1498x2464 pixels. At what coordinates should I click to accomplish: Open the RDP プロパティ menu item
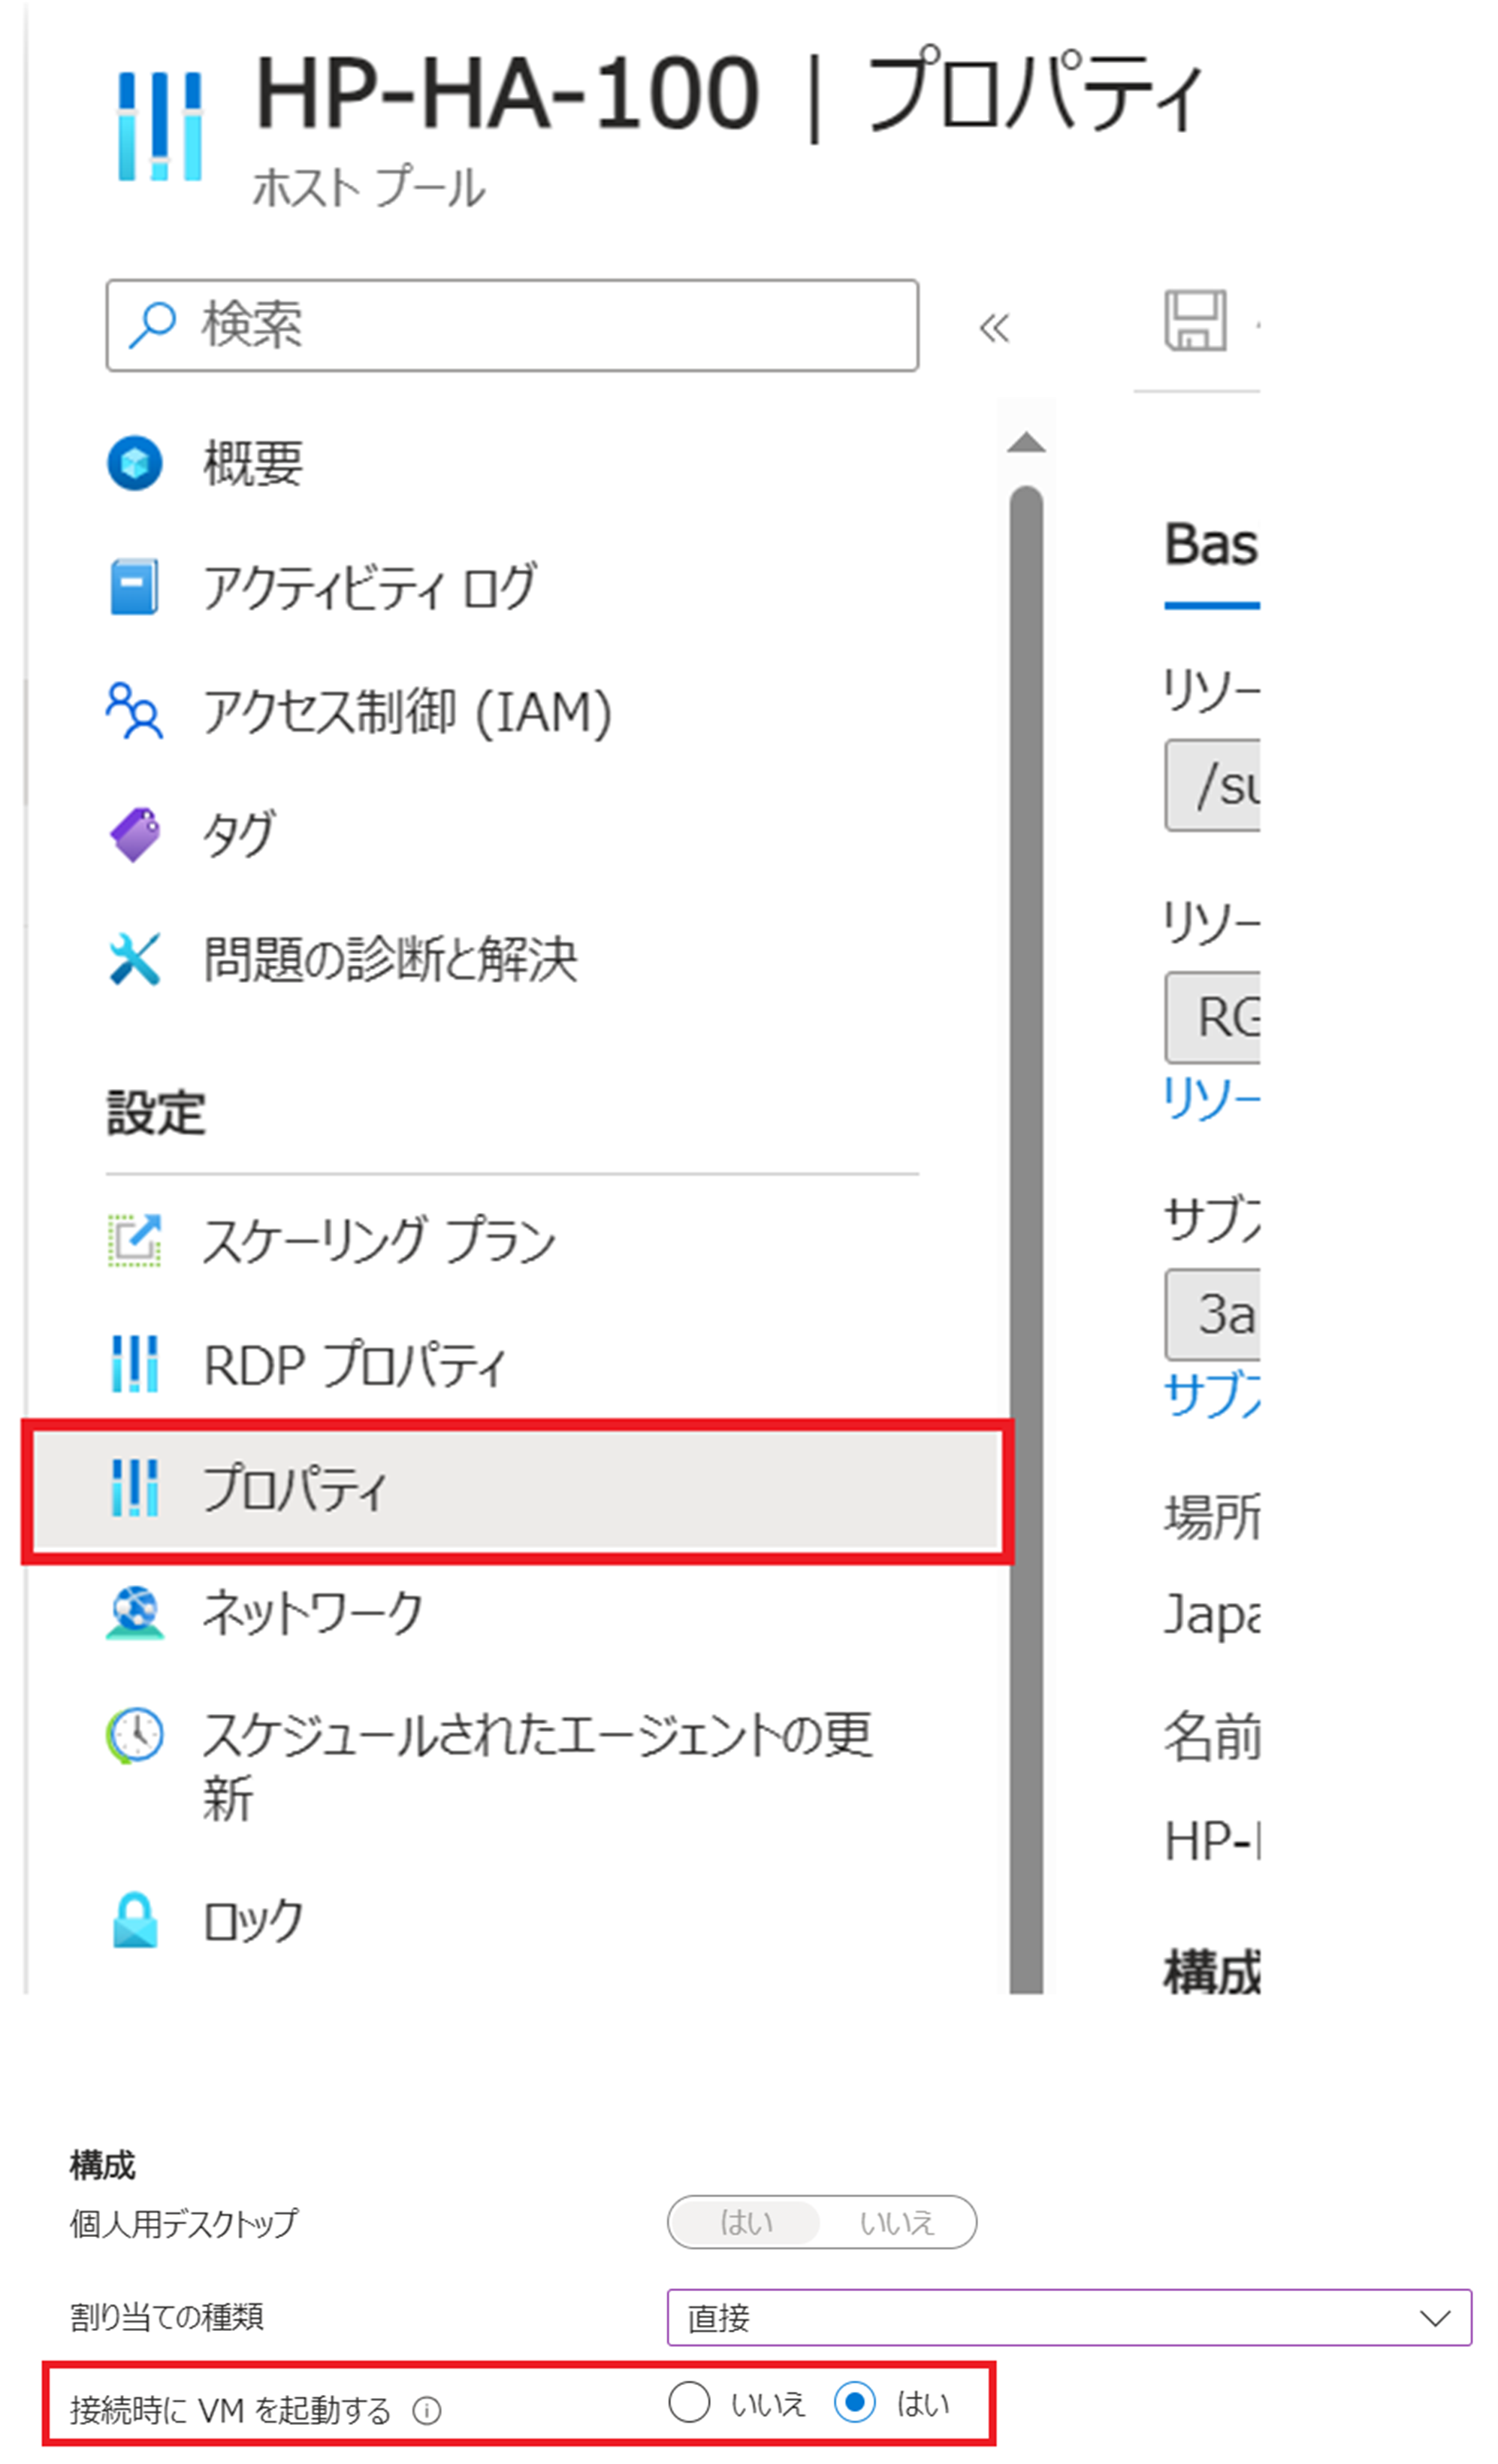click(x=355, y=1364)
